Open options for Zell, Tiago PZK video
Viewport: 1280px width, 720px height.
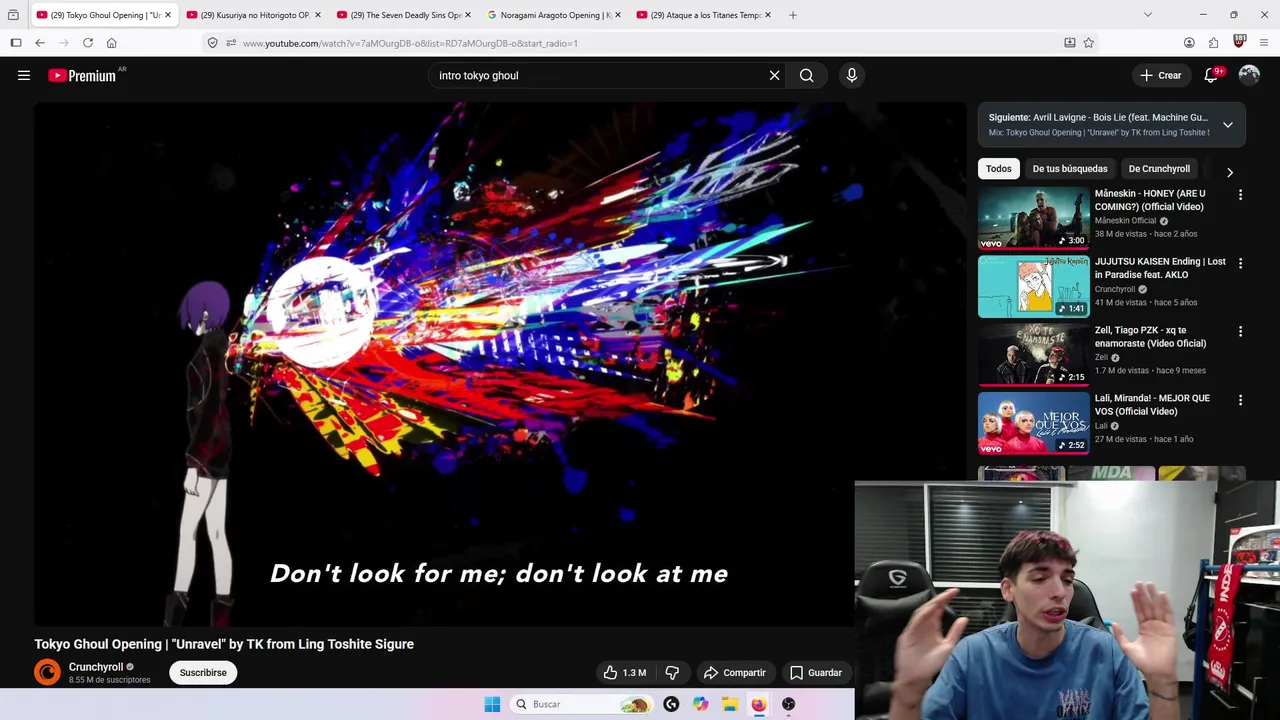[x=1241, y=331]
